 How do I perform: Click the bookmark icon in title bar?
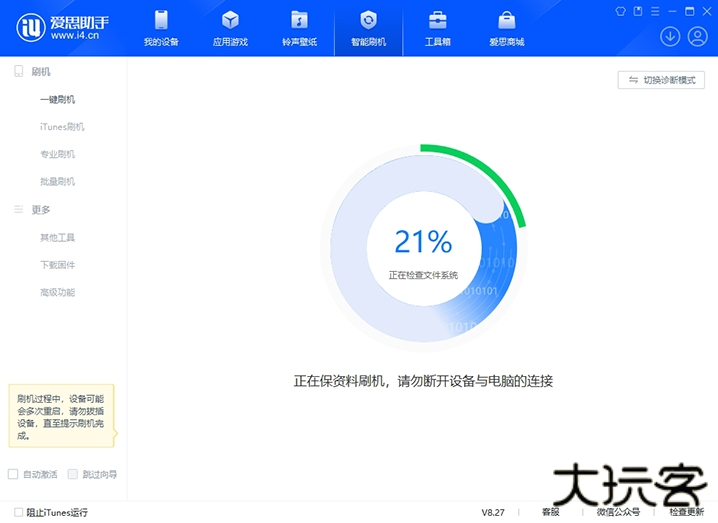click(x=638, y=11)
